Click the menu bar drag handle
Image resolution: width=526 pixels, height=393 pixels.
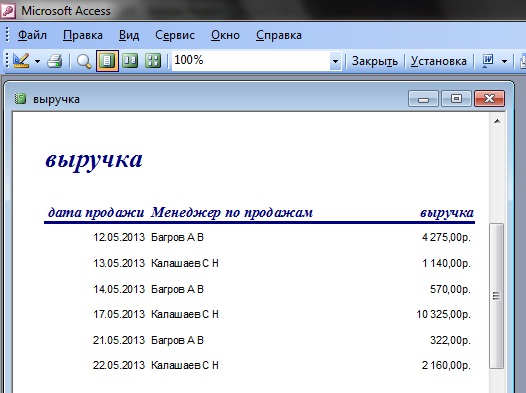pyautogui.click(x=7, y=35)
